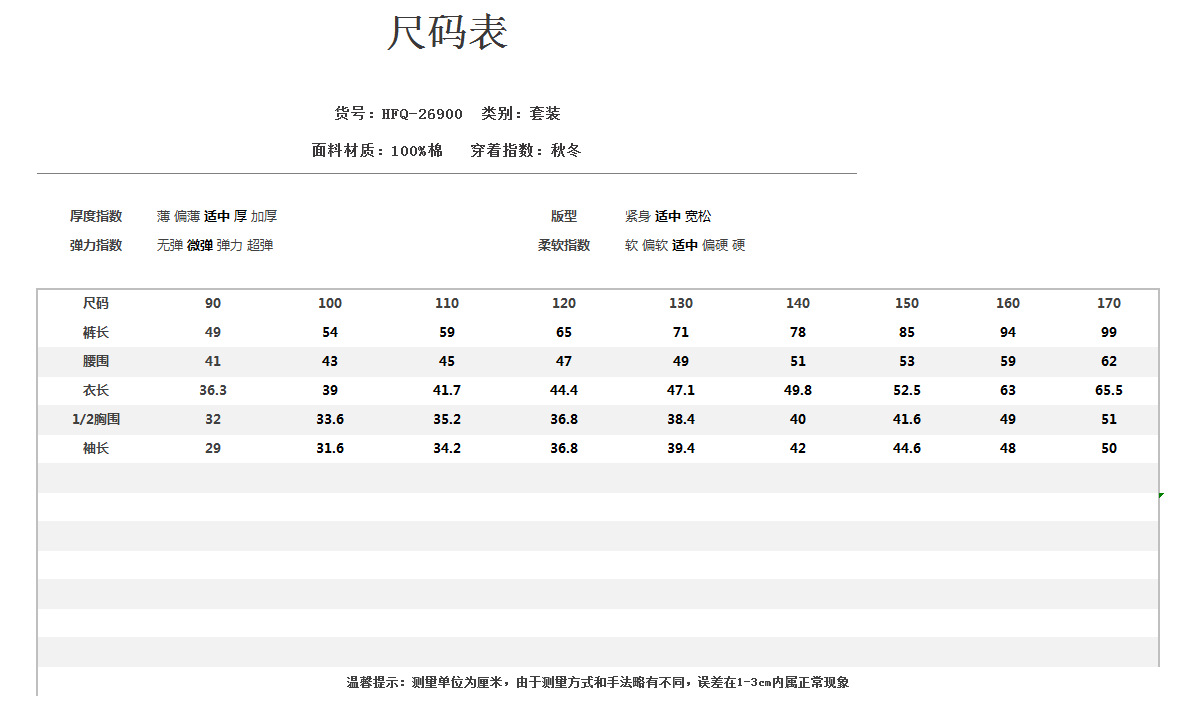1184x724 pixels.
Task: Click 裤长 value 99 for size 170
Action: pyautogui.click(x=1109, y=332)
